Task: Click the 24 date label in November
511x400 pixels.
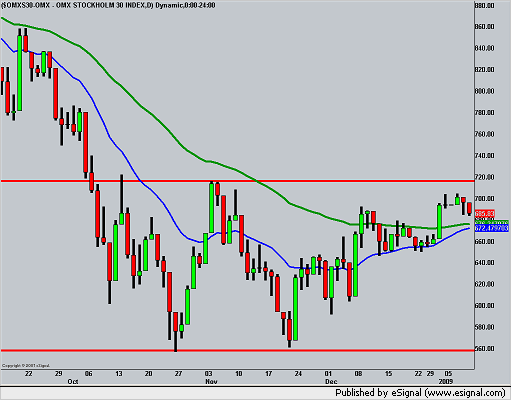Action: pos(298,374)
